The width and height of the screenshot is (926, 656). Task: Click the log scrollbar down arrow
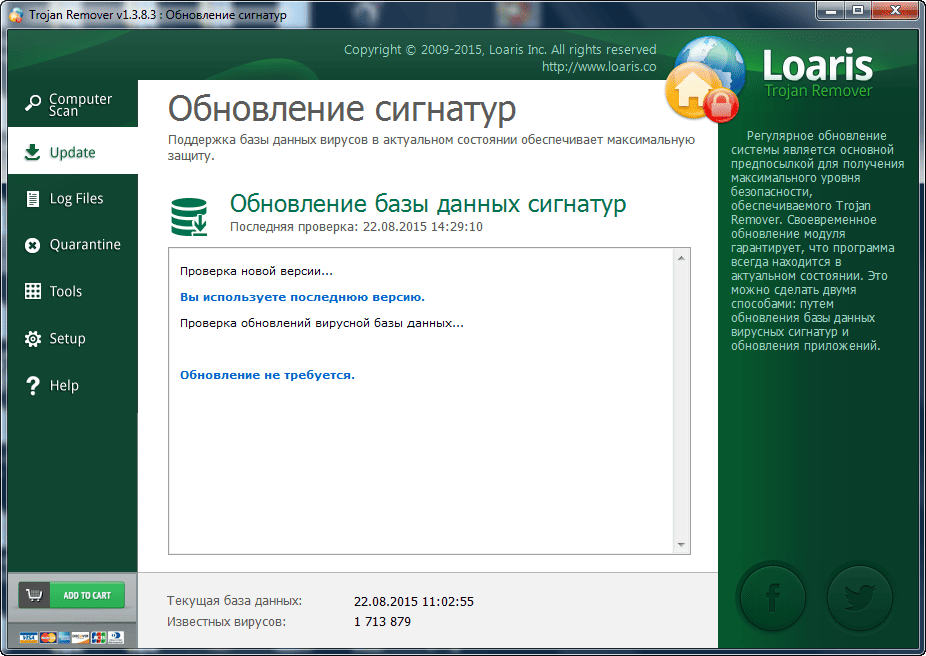(681, 544)
